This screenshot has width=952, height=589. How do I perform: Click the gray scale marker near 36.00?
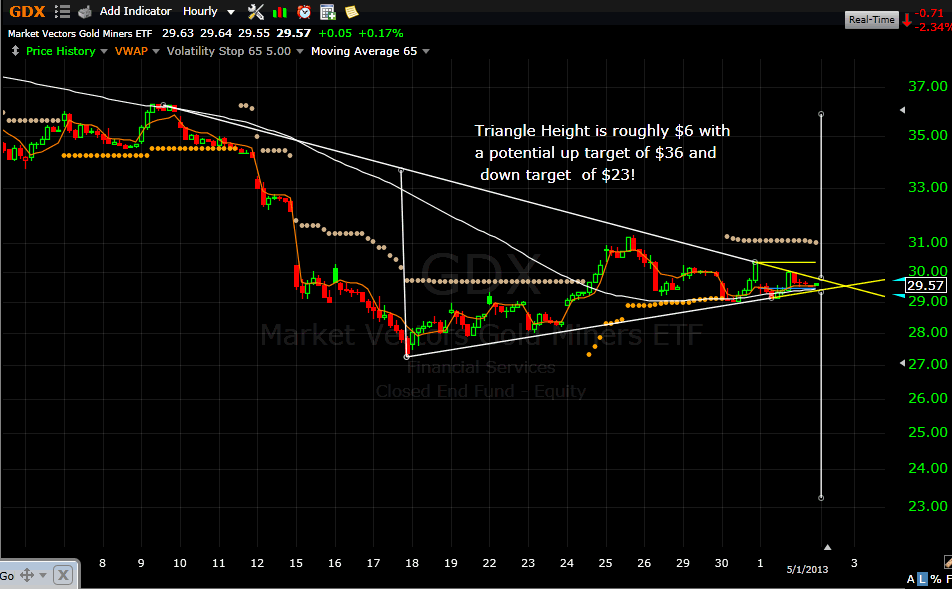click(902, 110)
